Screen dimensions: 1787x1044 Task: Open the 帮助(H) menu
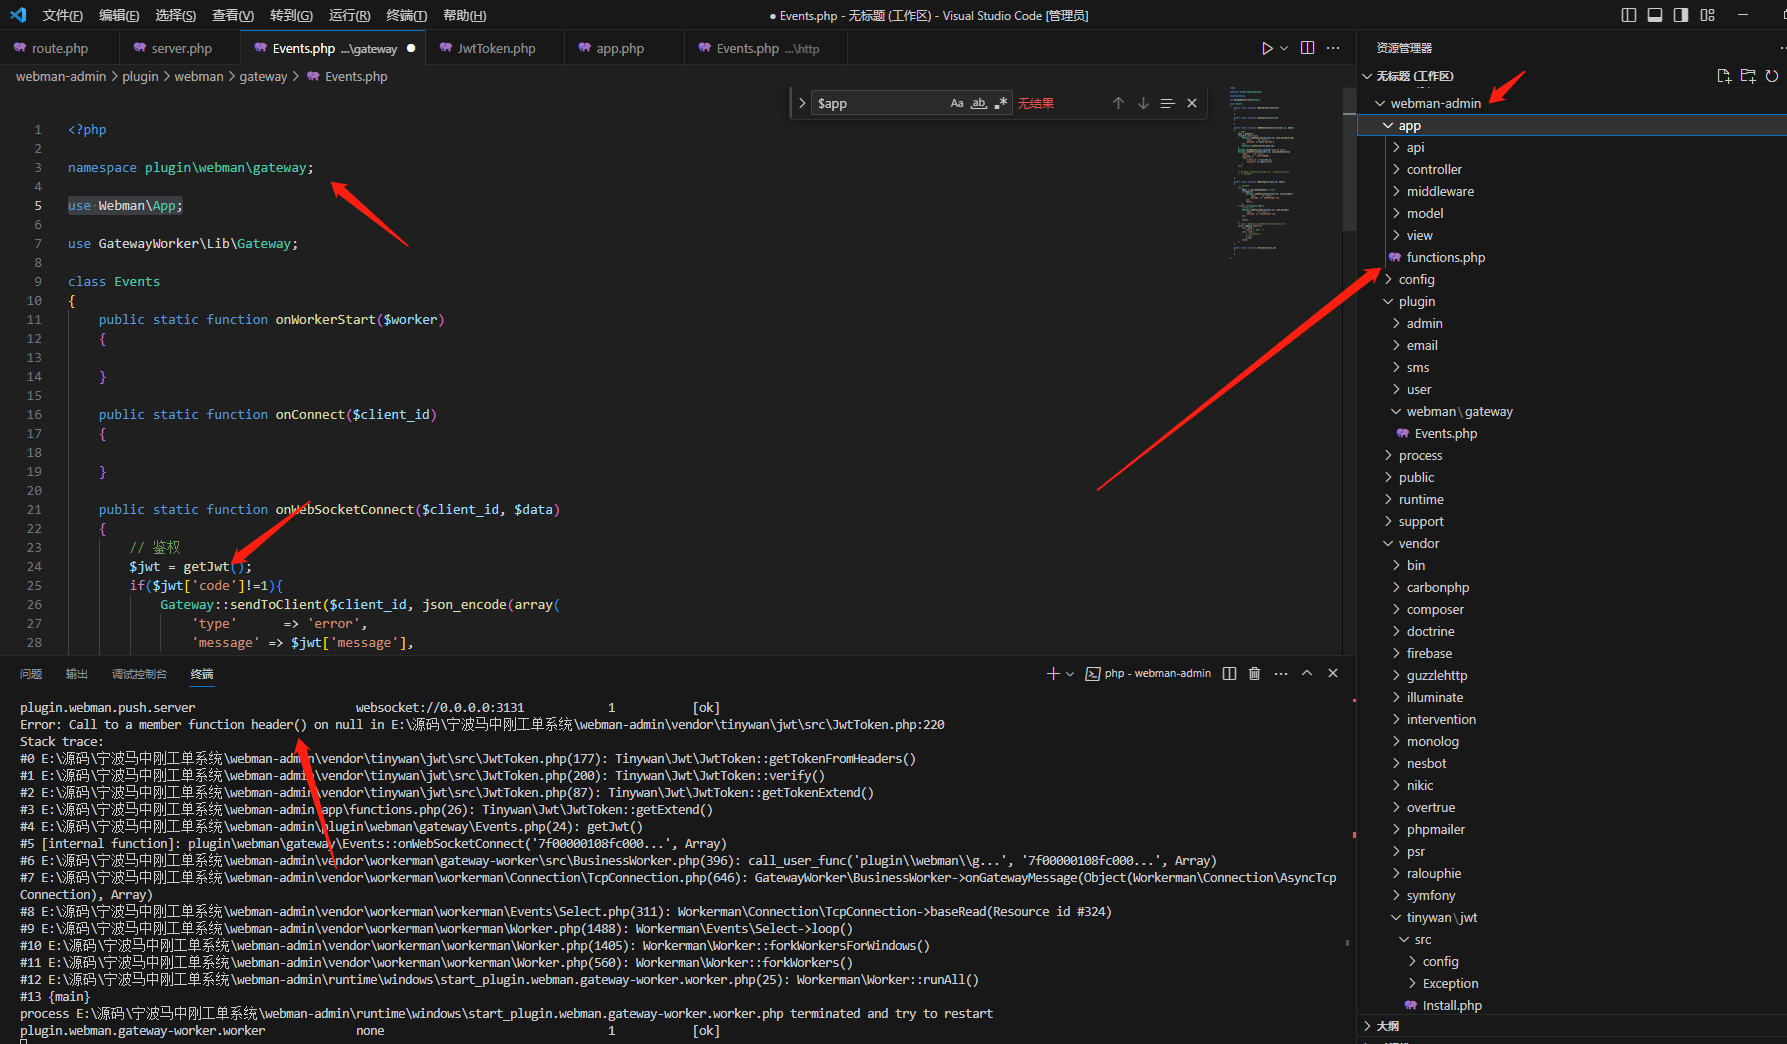(464, 15)
